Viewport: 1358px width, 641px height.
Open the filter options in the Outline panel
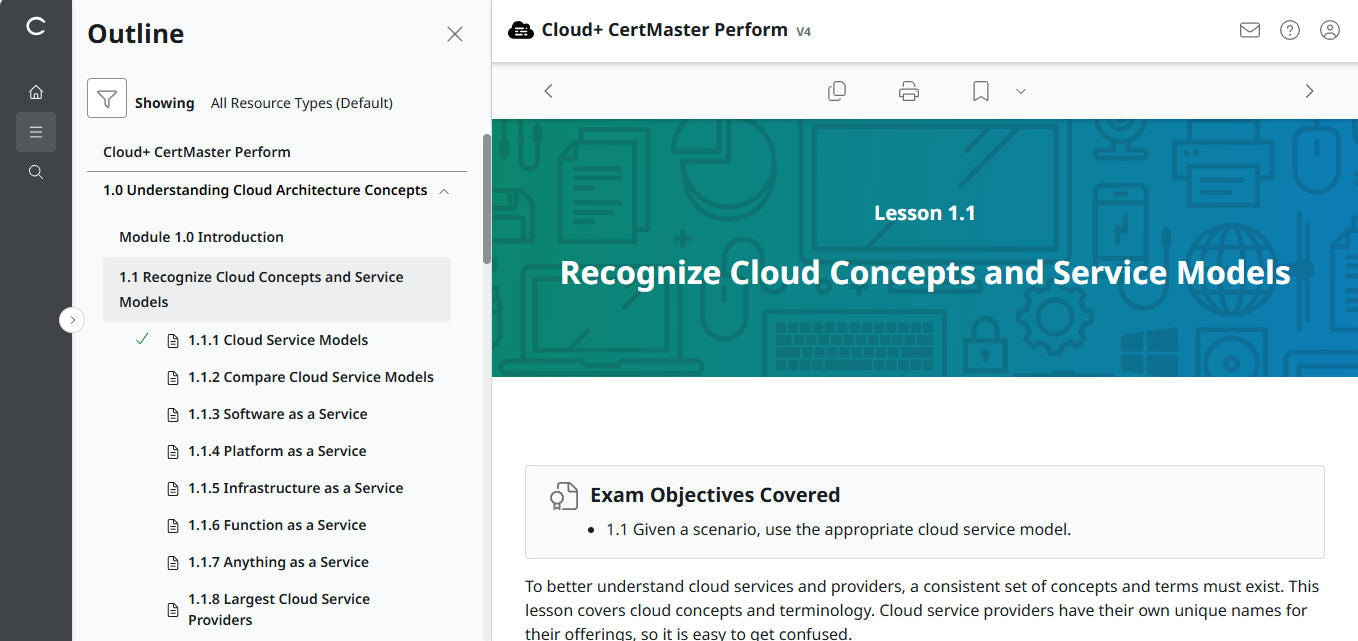tap(106, 98)
